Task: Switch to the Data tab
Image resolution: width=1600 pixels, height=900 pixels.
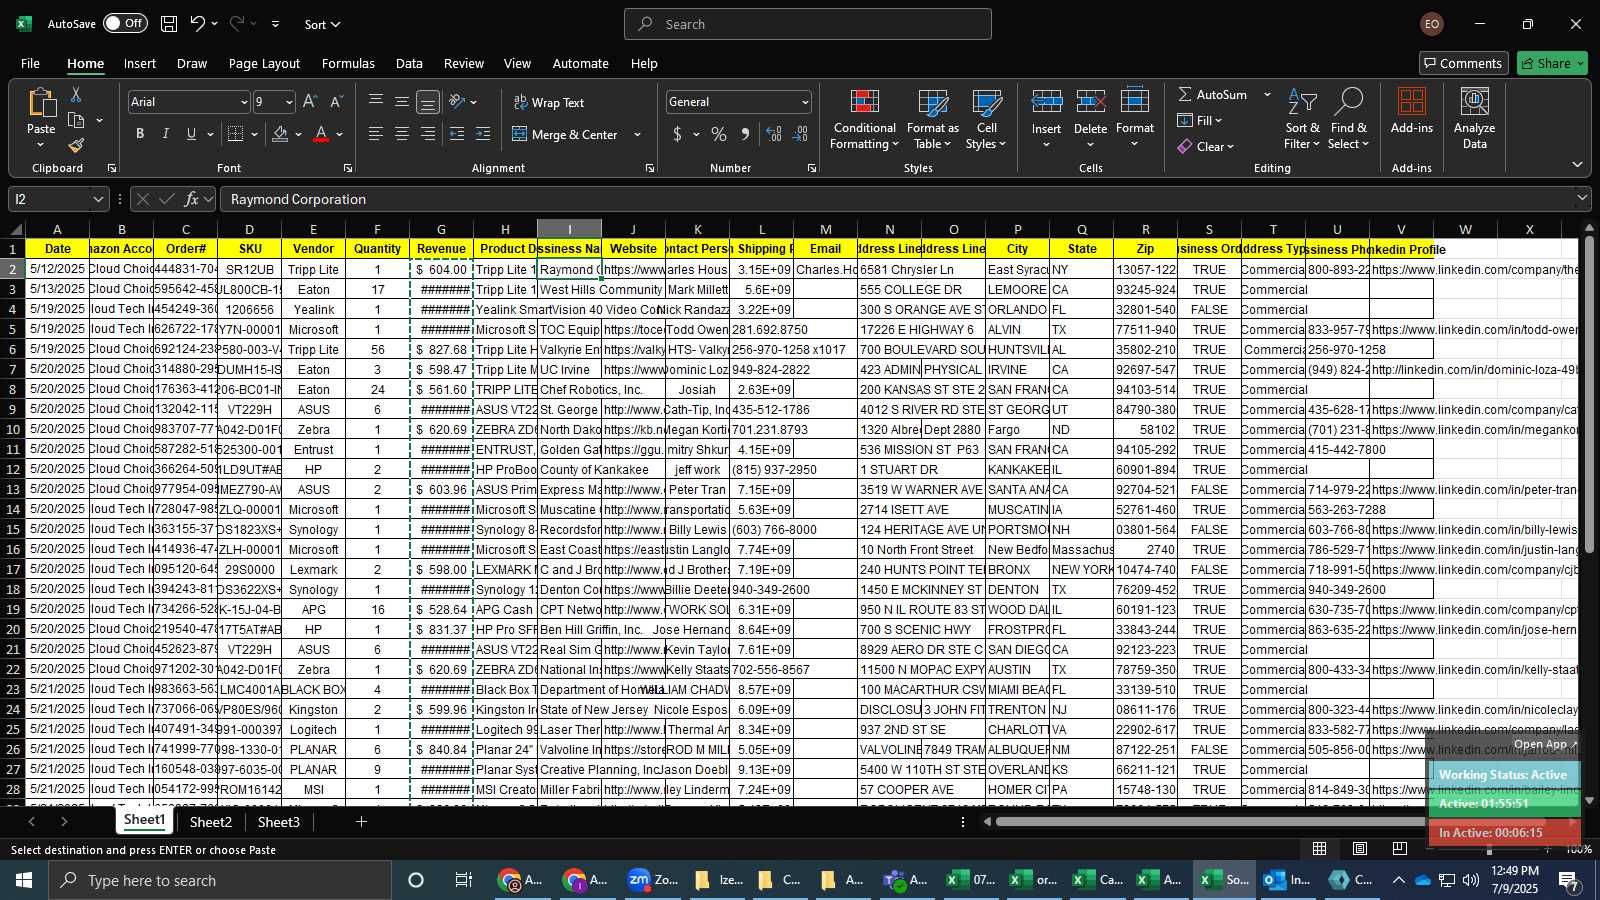Action: tap(409, 63)
